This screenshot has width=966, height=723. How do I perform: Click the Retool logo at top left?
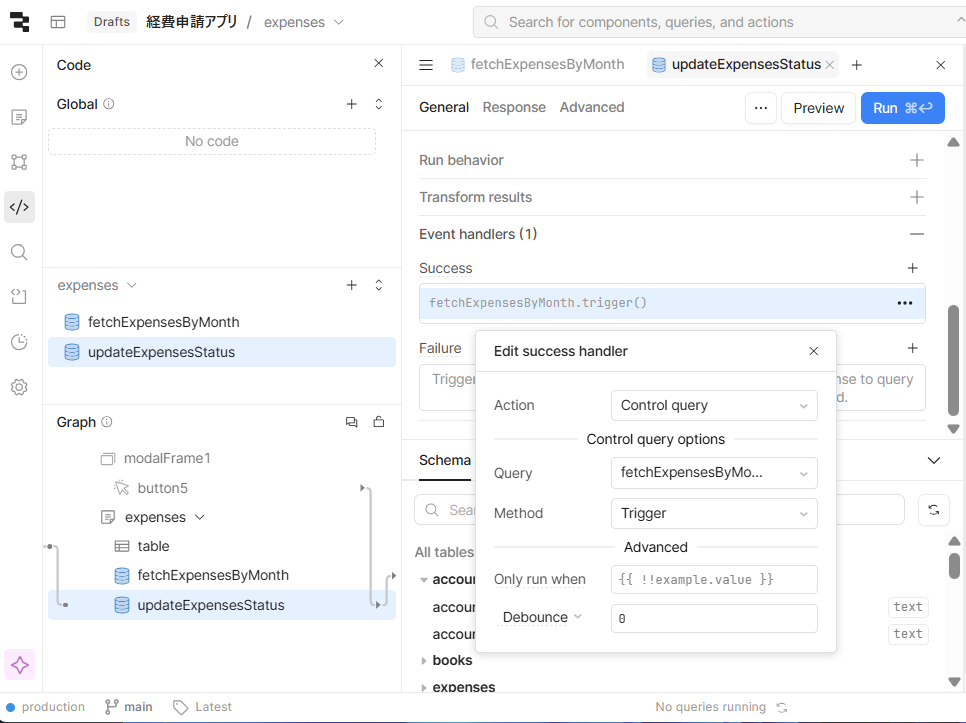tap(19, 22)
